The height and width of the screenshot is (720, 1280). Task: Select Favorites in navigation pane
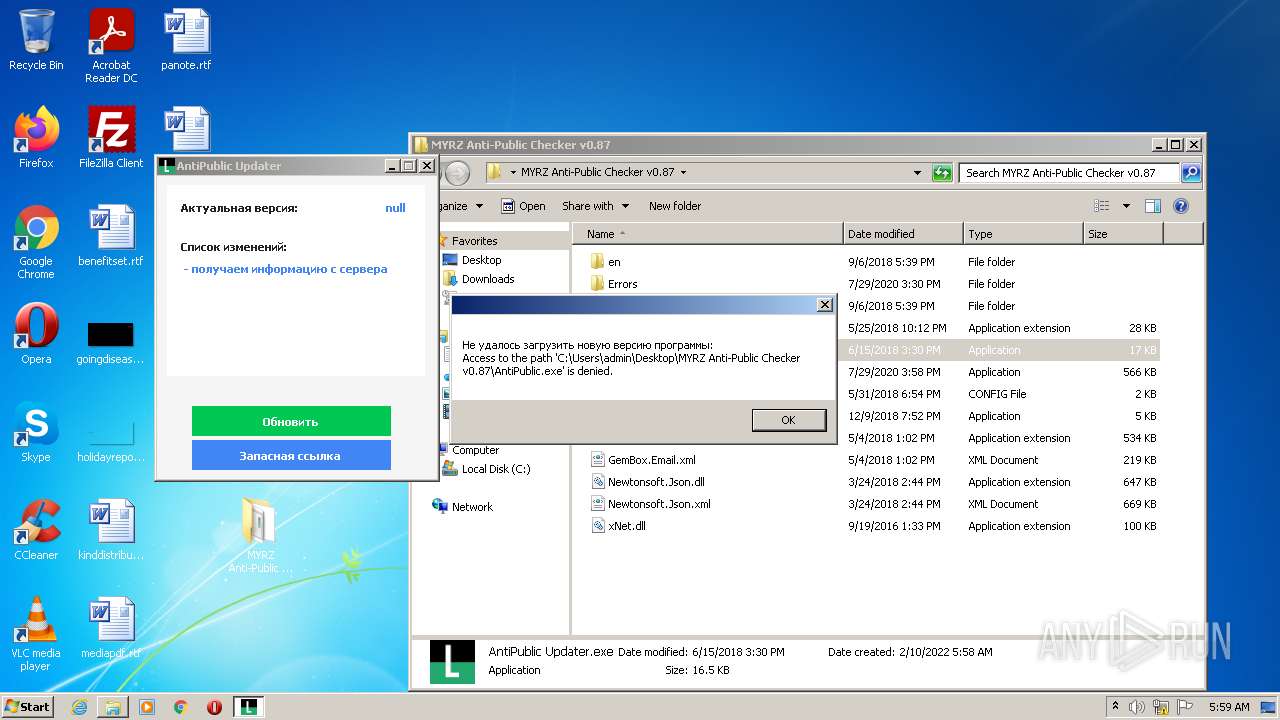tap(474, 241)
